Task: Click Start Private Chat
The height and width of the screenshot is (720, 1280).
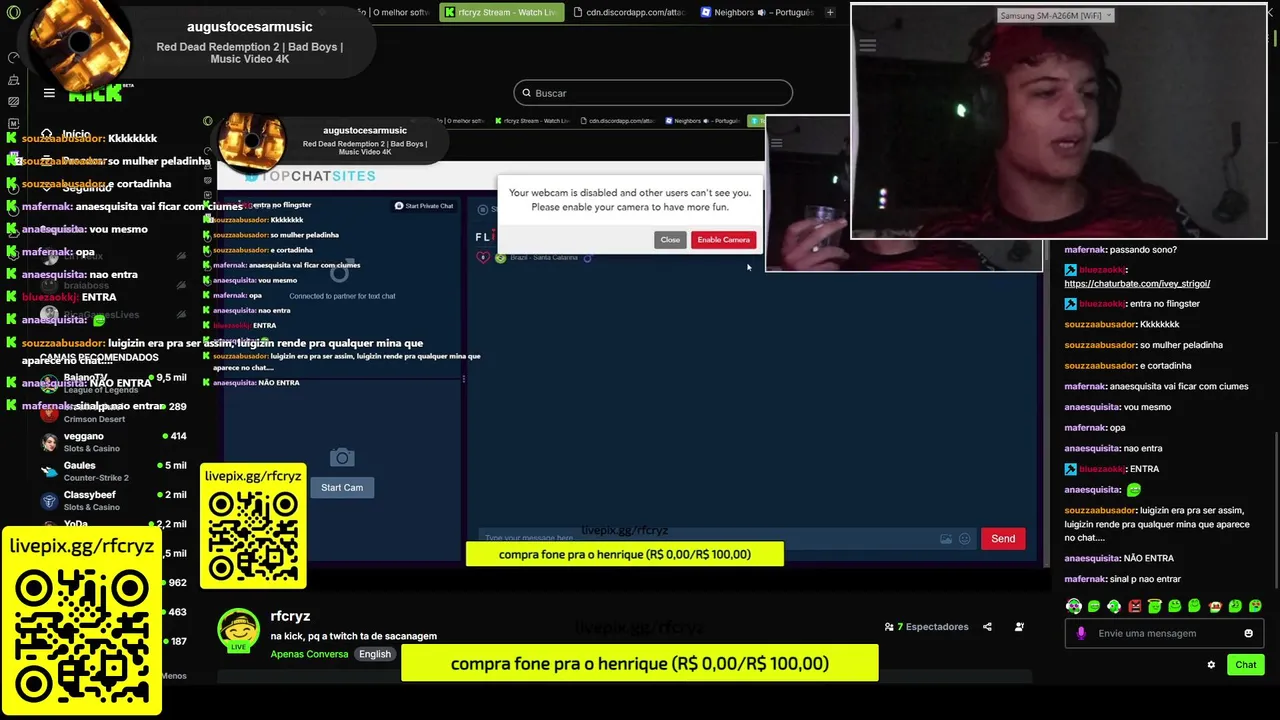Action: [x=424, y=206]
